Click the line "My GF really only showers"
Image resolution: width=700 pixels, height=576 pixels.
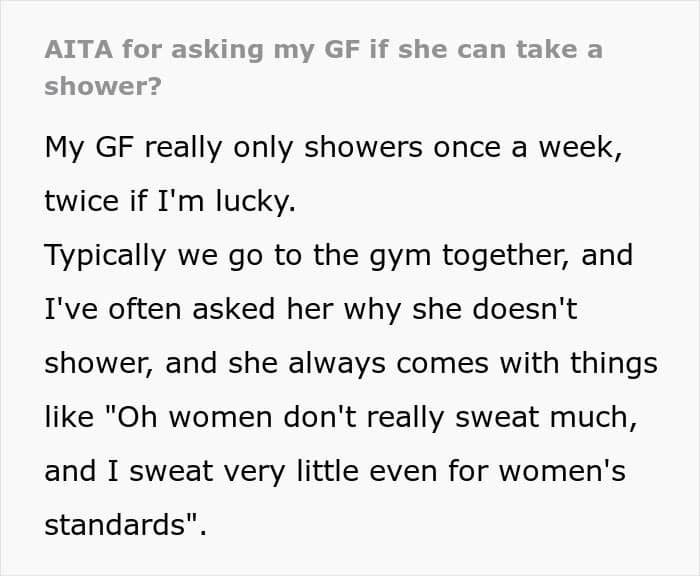pyautogui.click(x=233, y=148)
